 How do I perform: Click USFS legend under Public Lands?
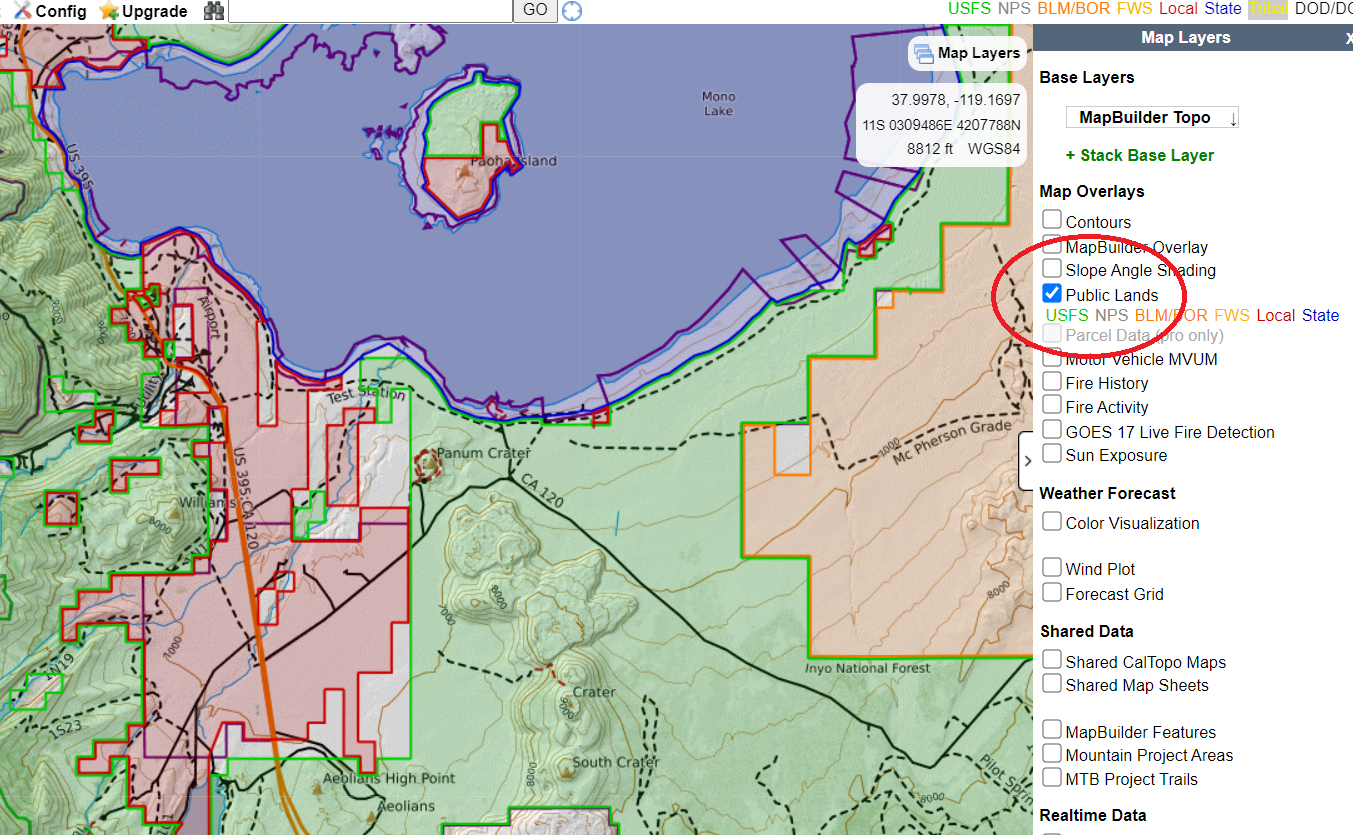[1067, 315]
